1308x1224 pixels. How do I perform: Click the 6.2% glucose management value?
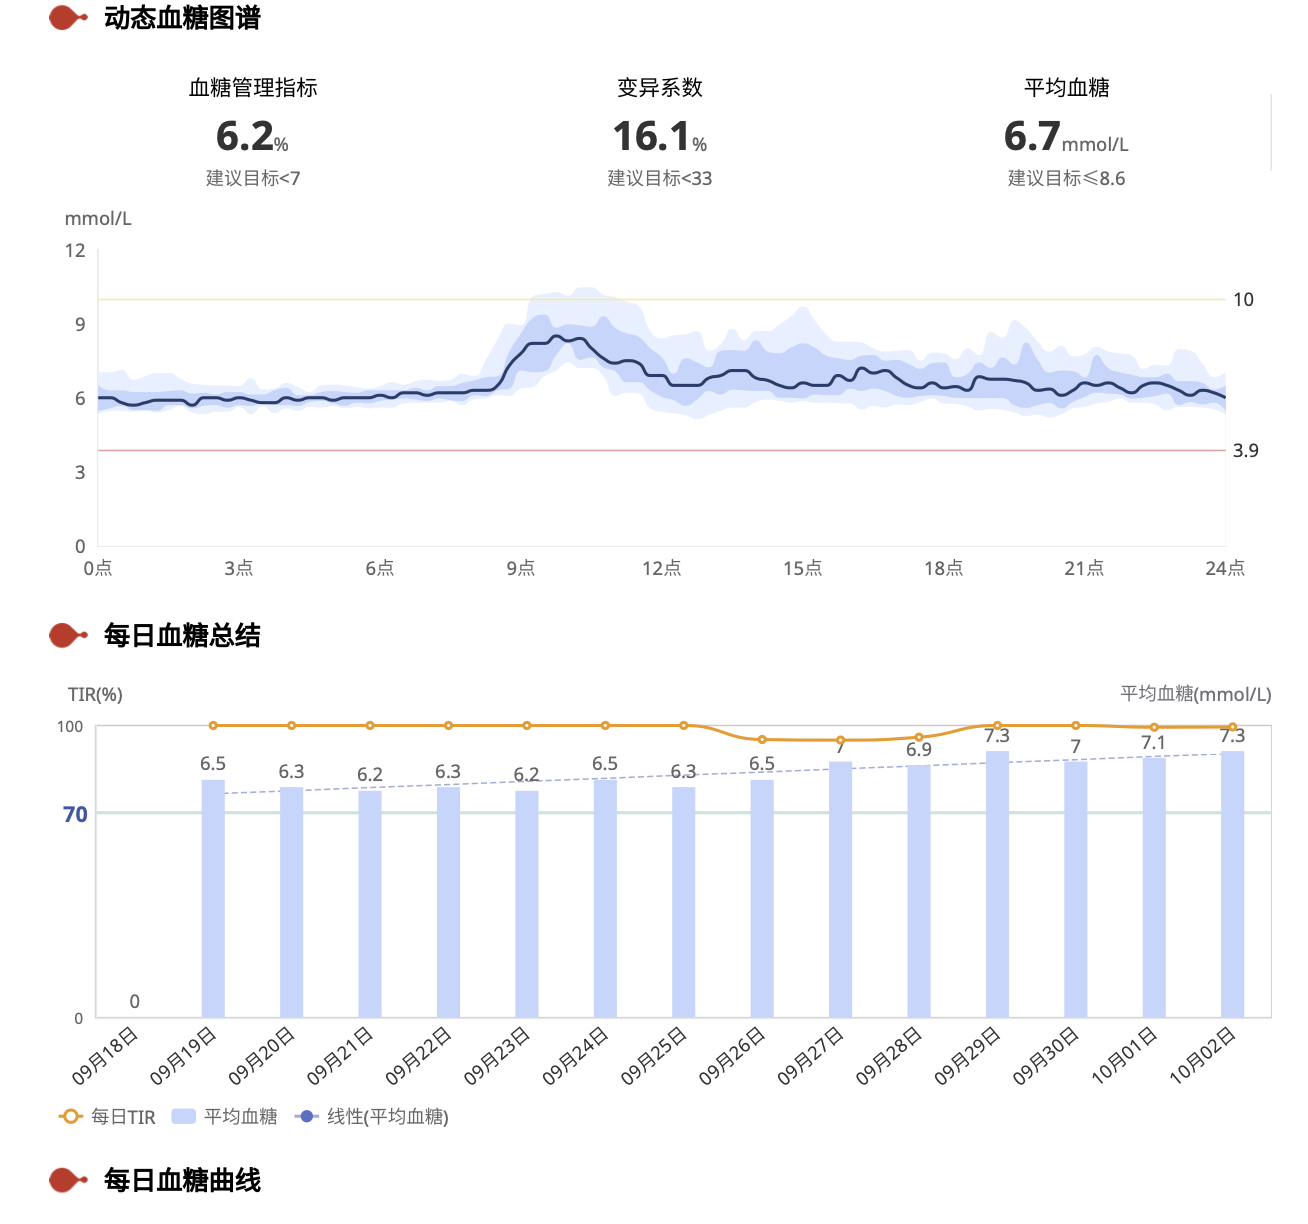pyautogui.click(x=252, y=136)
